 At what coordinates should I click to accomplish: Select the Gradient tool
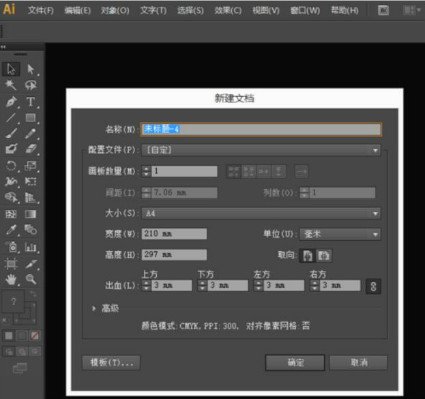[30, 214]
